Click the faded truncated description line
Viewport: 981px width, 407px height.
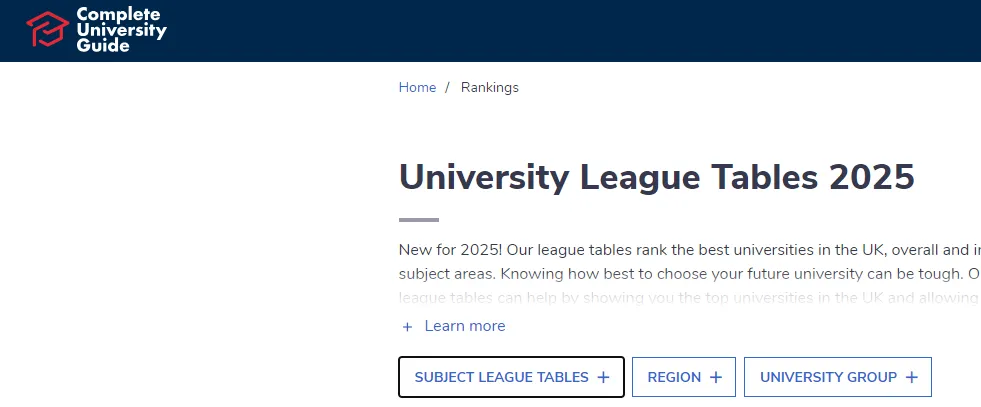[689, 298]
